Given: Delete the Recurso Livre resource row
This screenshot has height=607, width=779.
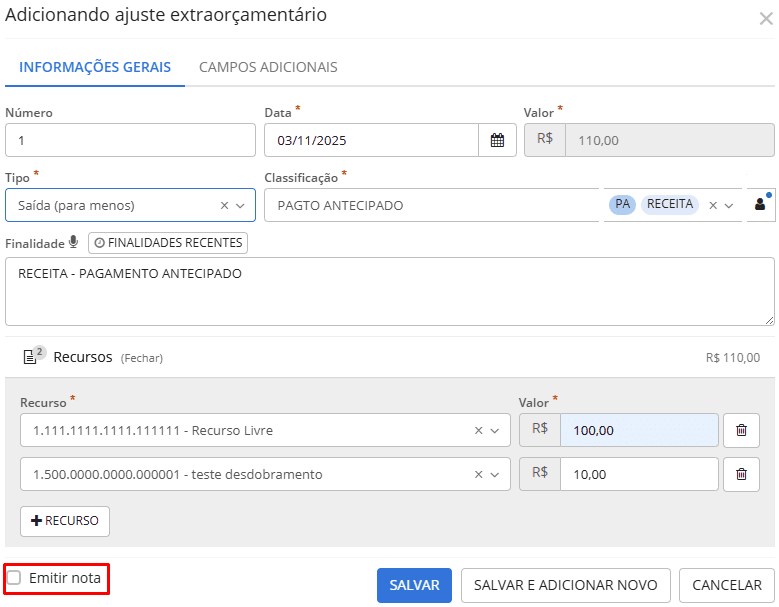Looking at the screenshot, I should click(x=741, y=430).
